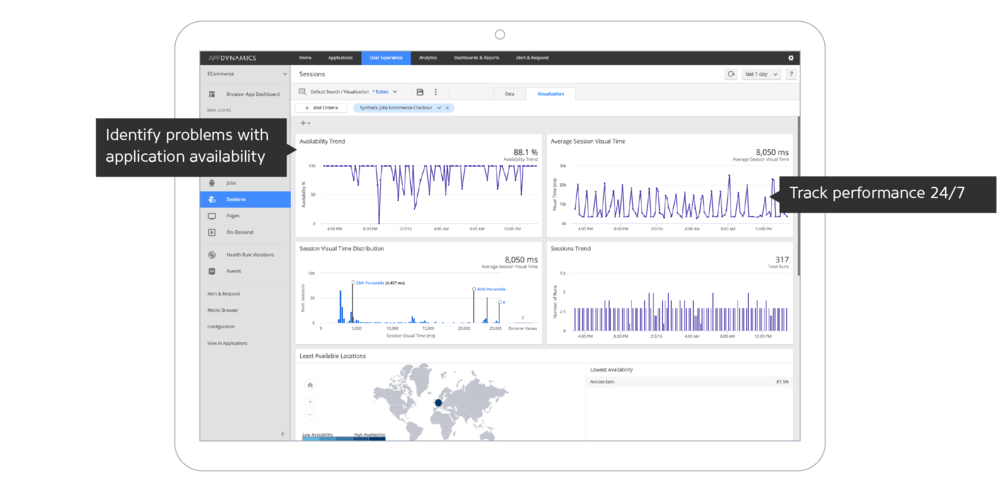Open the Analytics menu in top navigation
The width and height of the screenshot is (1000, 492).
[428, 58]
